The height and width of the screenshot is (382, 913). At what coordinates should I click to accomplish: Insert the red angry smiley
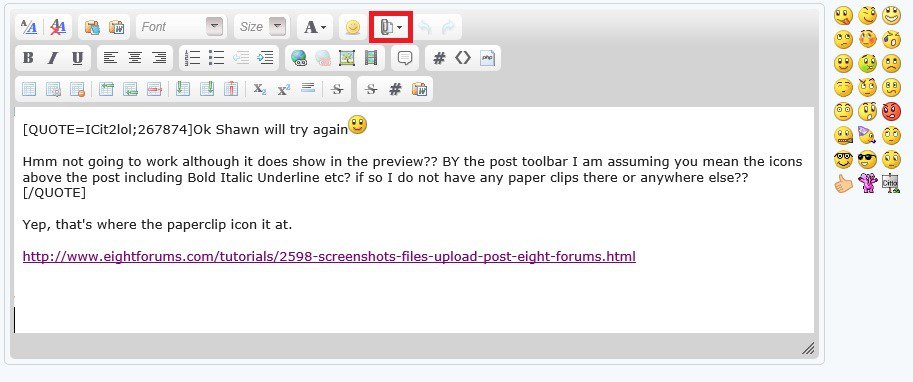[891, 111]
